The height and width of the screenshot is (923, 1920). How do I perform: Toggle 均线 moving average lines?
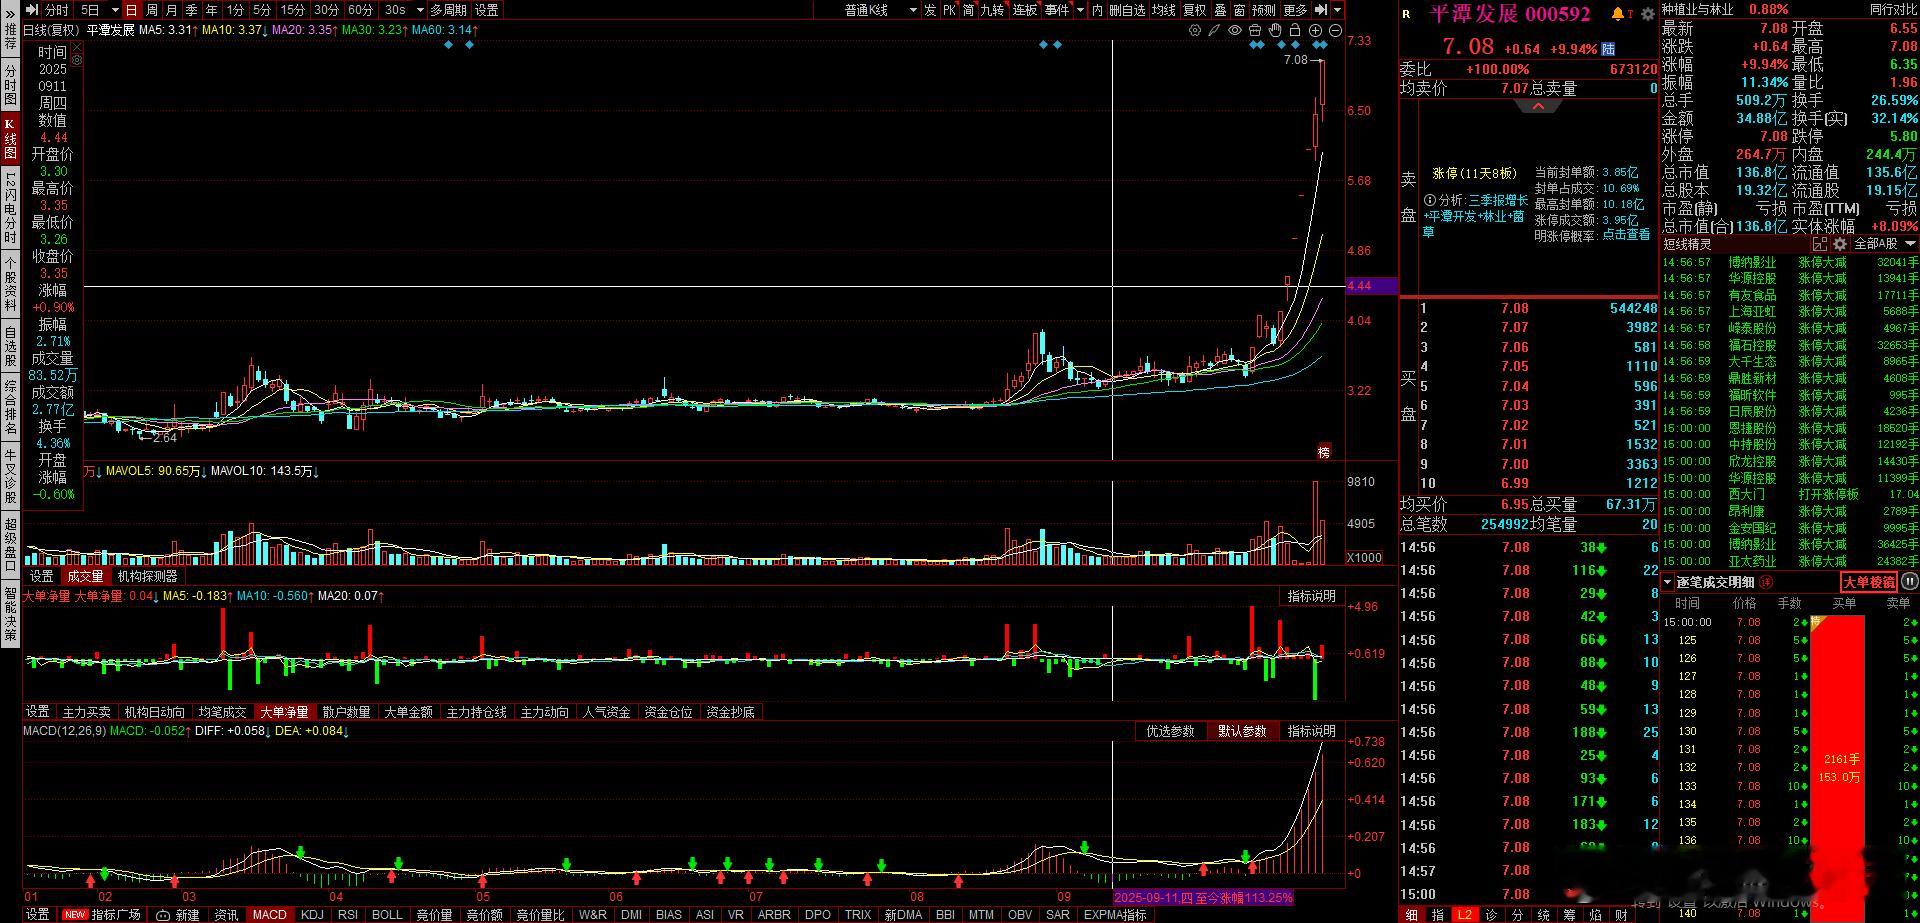(x=1163, y=10)
